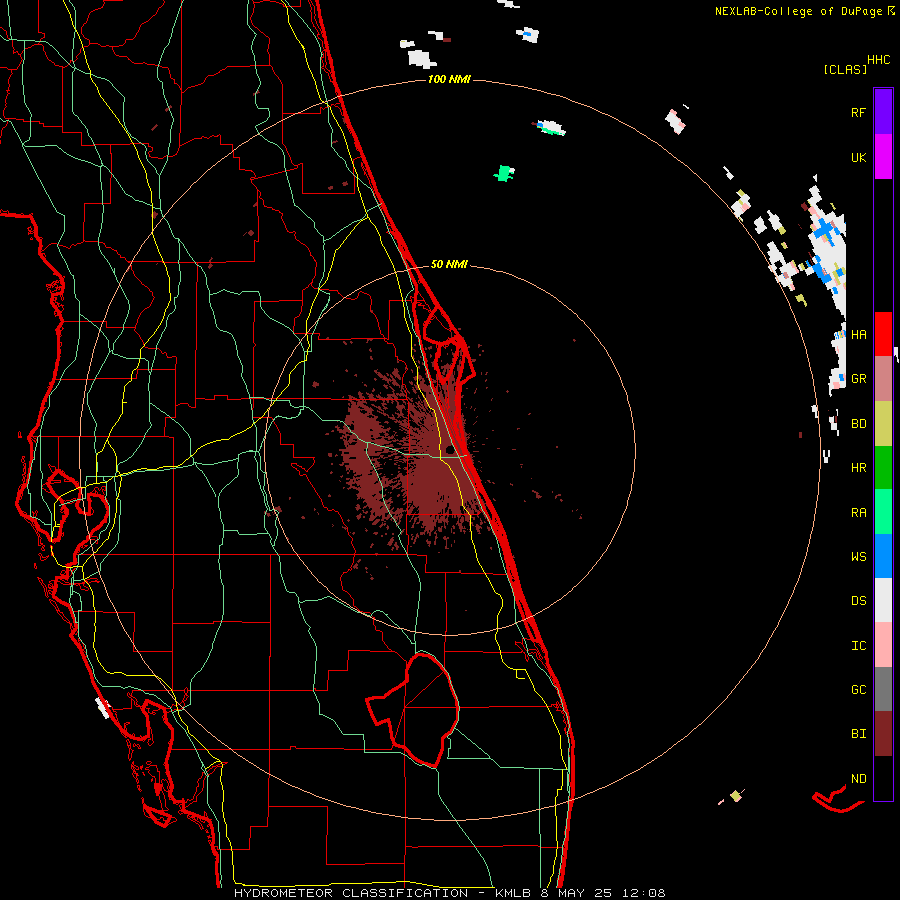Click the green rain echo blob offshore
Screen dimensions: 900x900
504,173
